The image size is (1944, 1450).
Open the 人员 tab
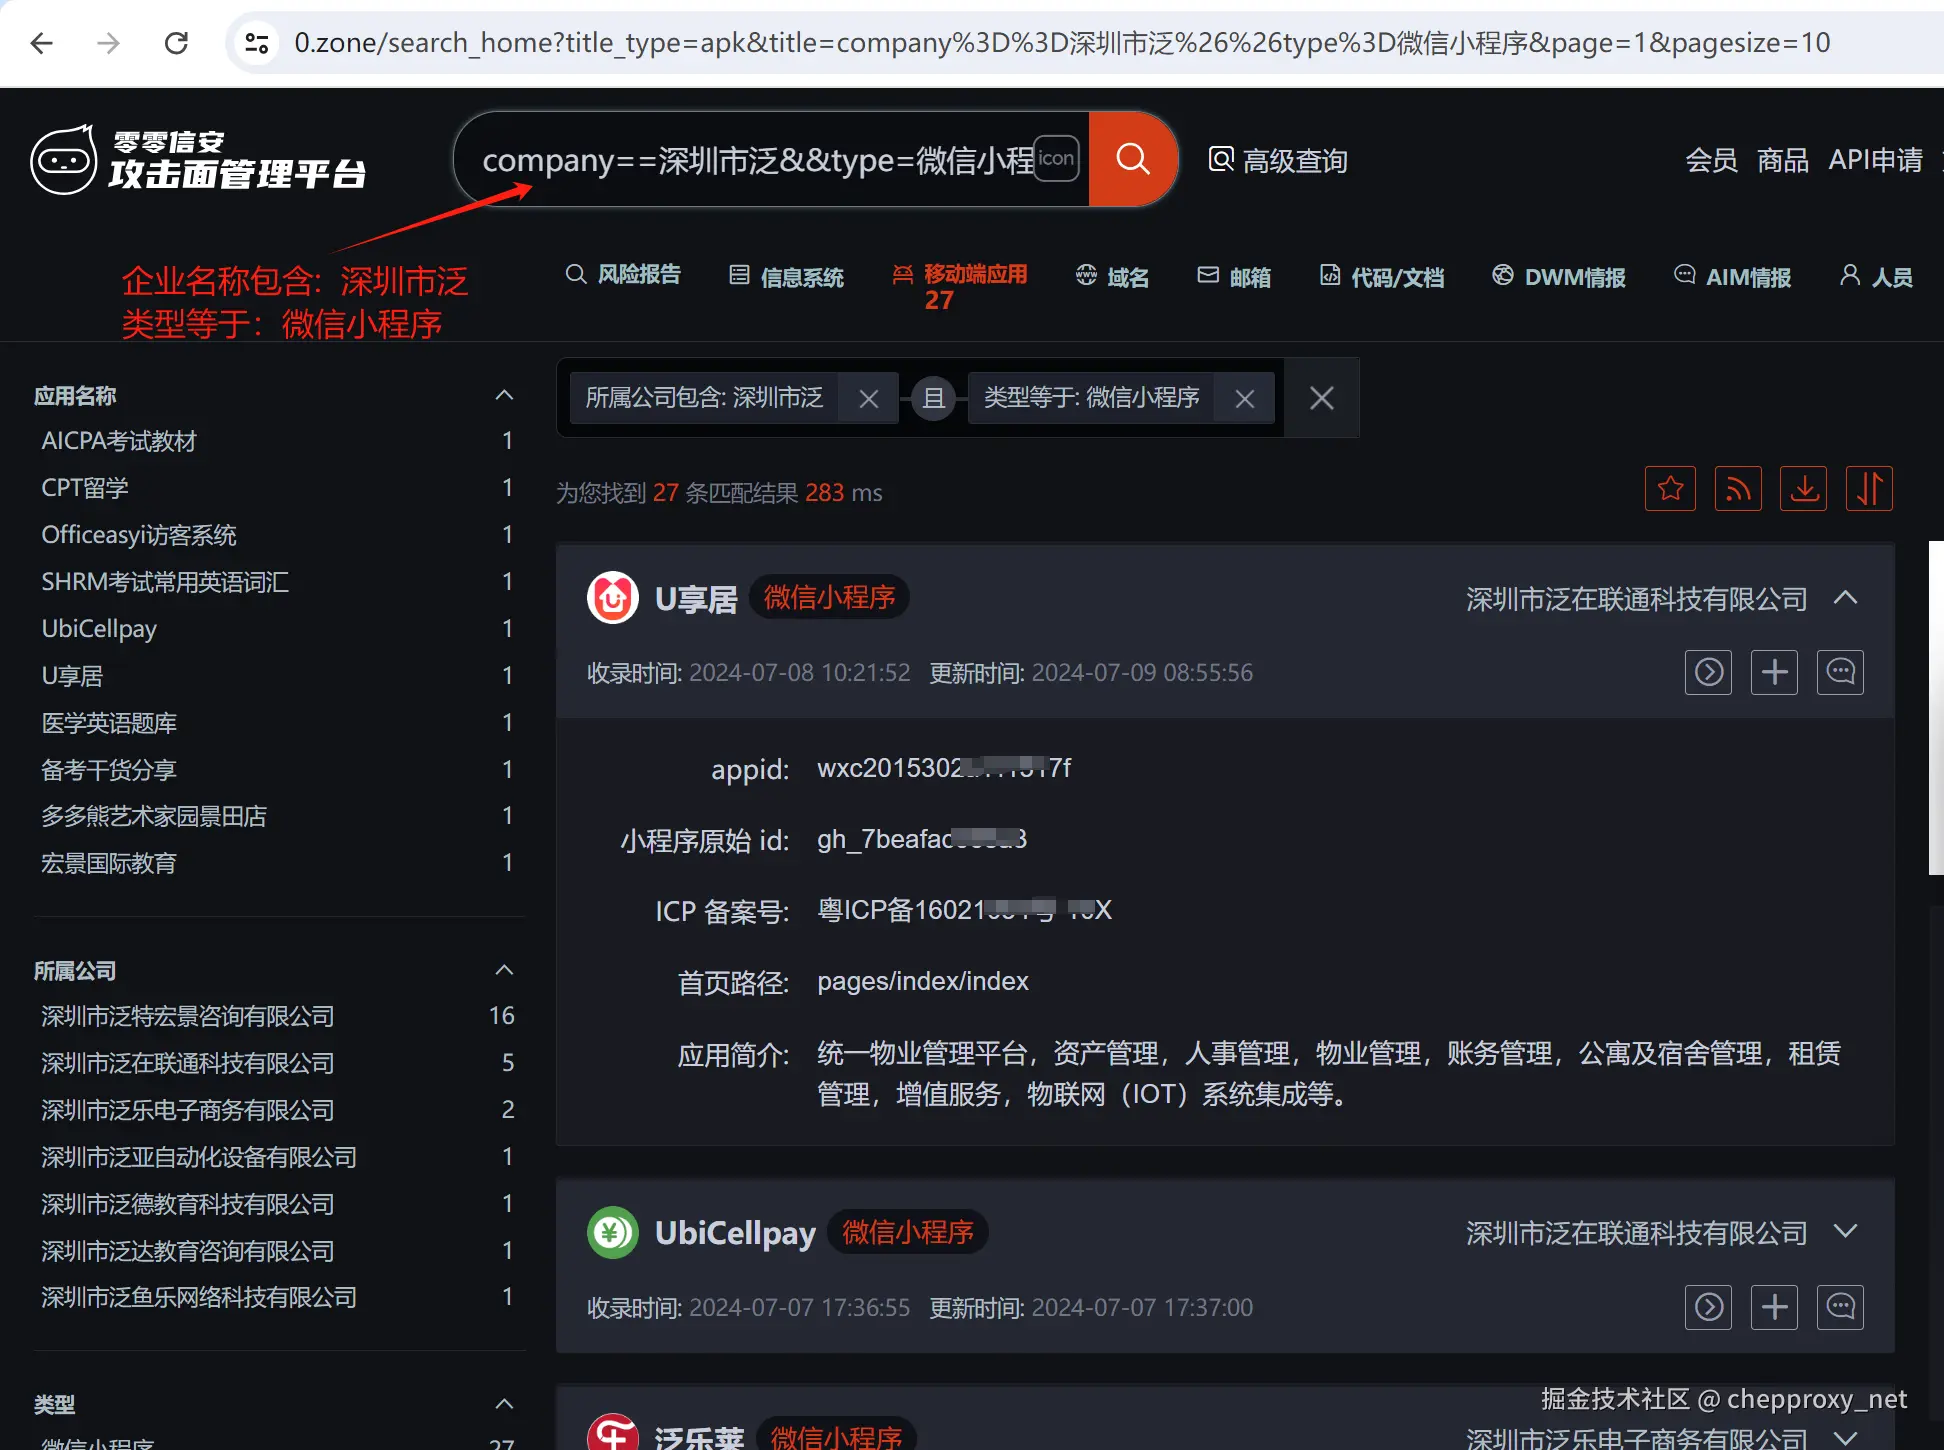pos(1876,276)
